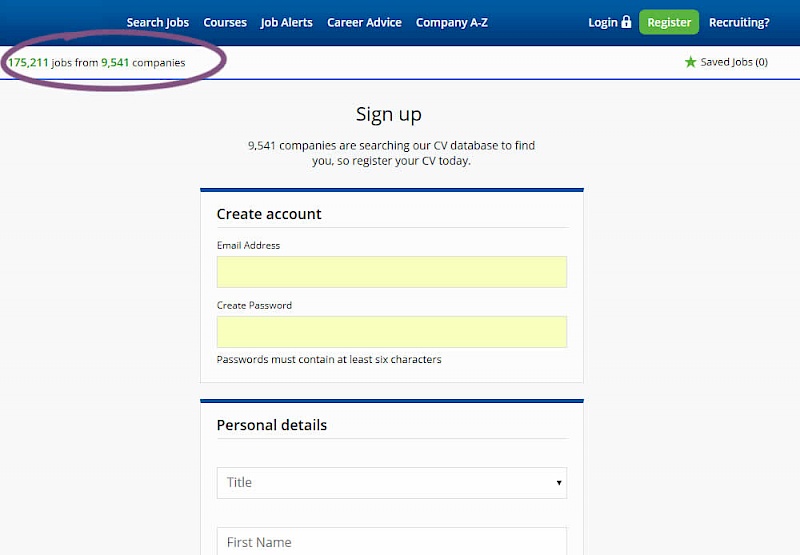Click the Email Address field label
Screen dimensions: 800x555
pyautogui.click(x=248, y=245)
